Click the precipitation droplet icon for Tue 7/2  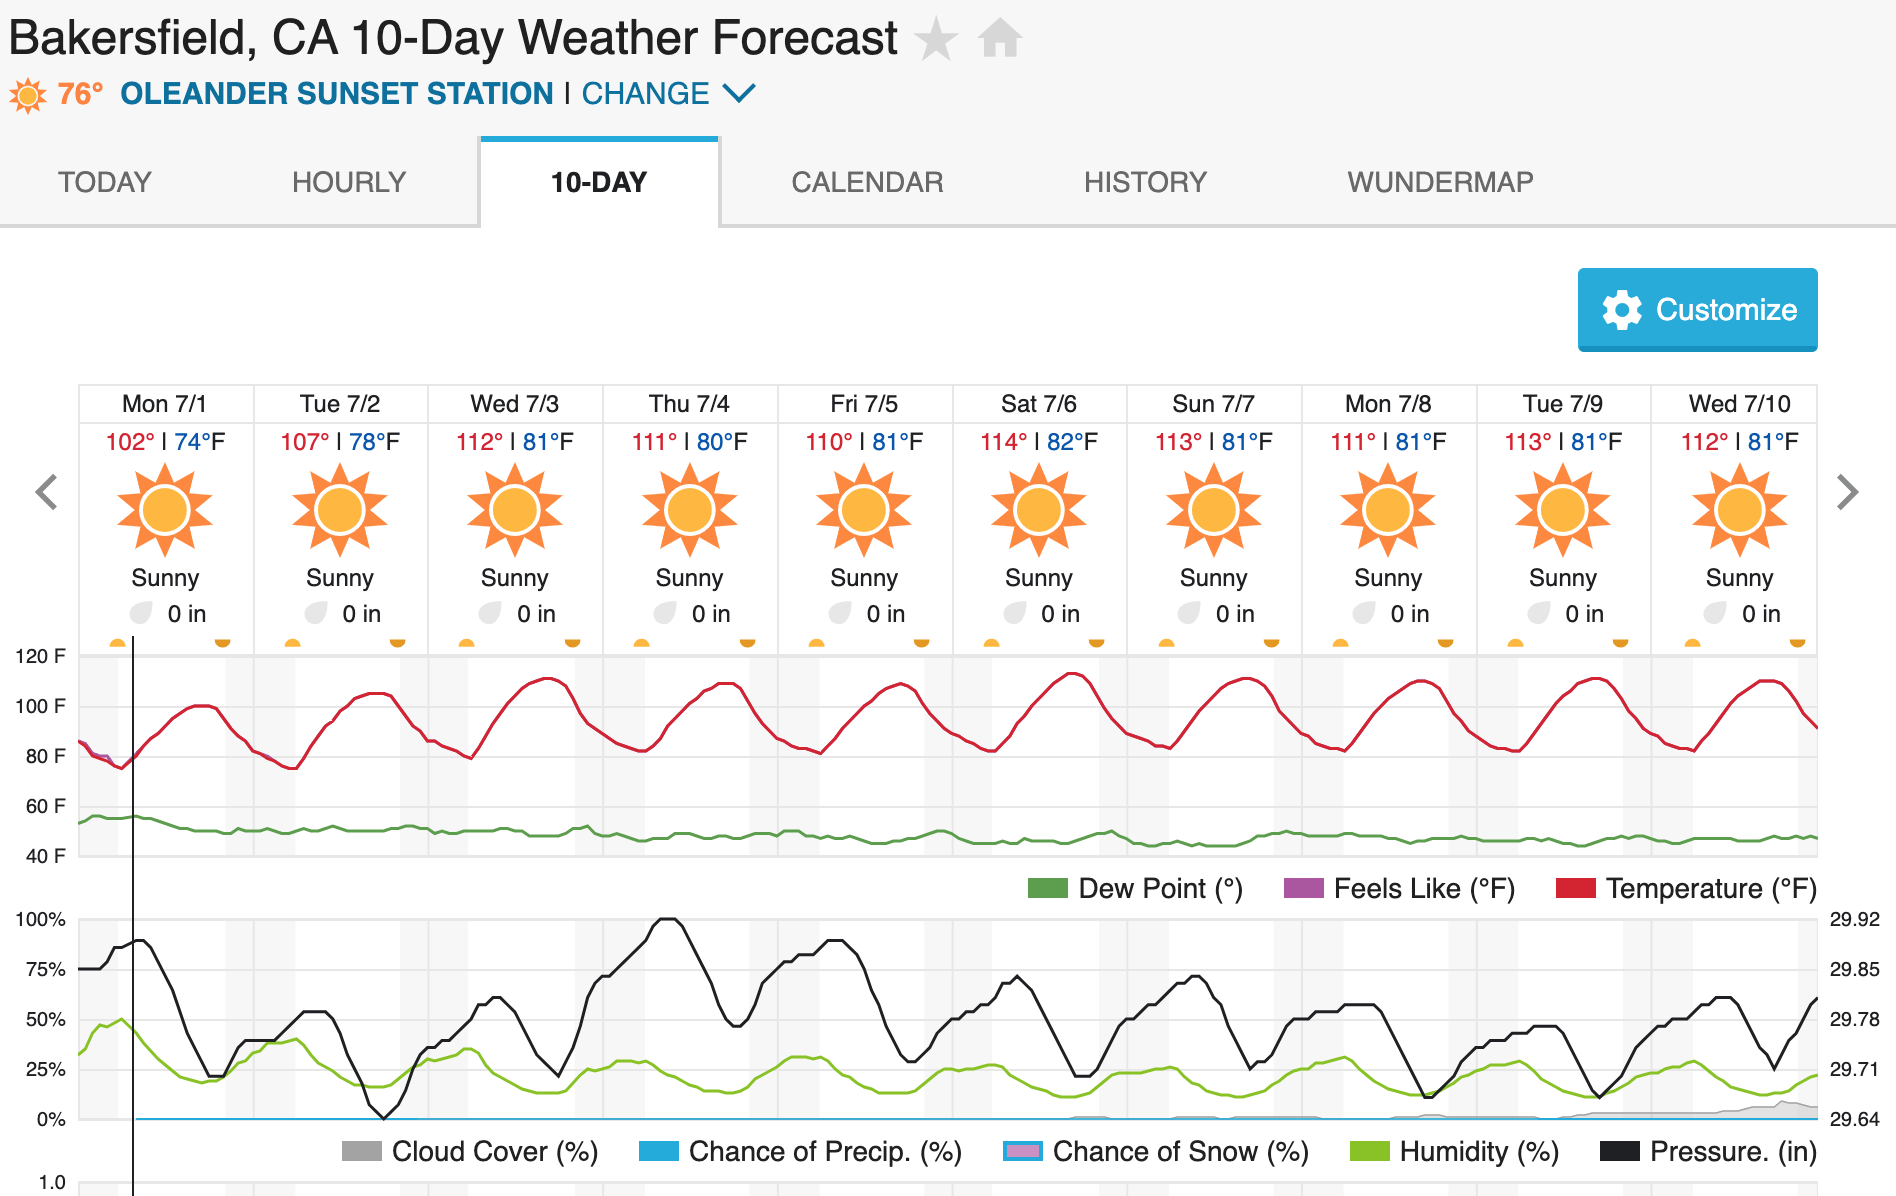coord(315,613)
